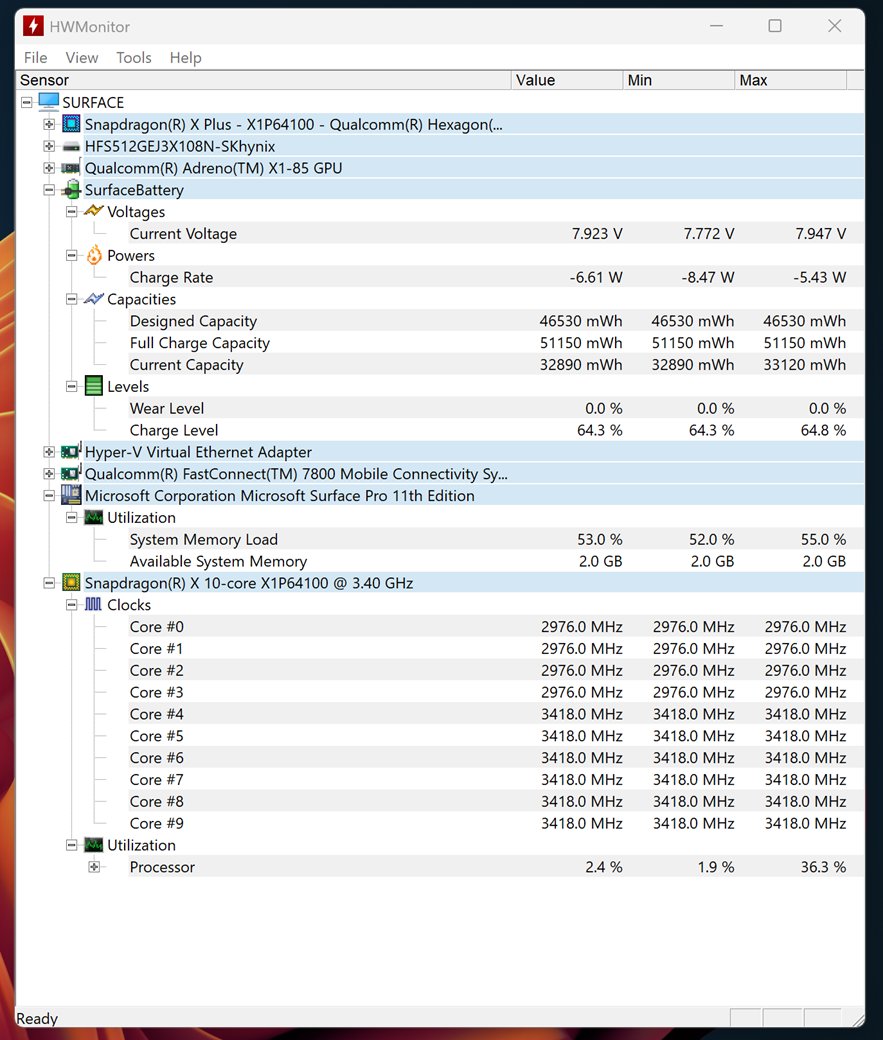Click the -8.47 W minimum charge rate
This screenshot has width=883, height=1040.
(x=708, y=277)
